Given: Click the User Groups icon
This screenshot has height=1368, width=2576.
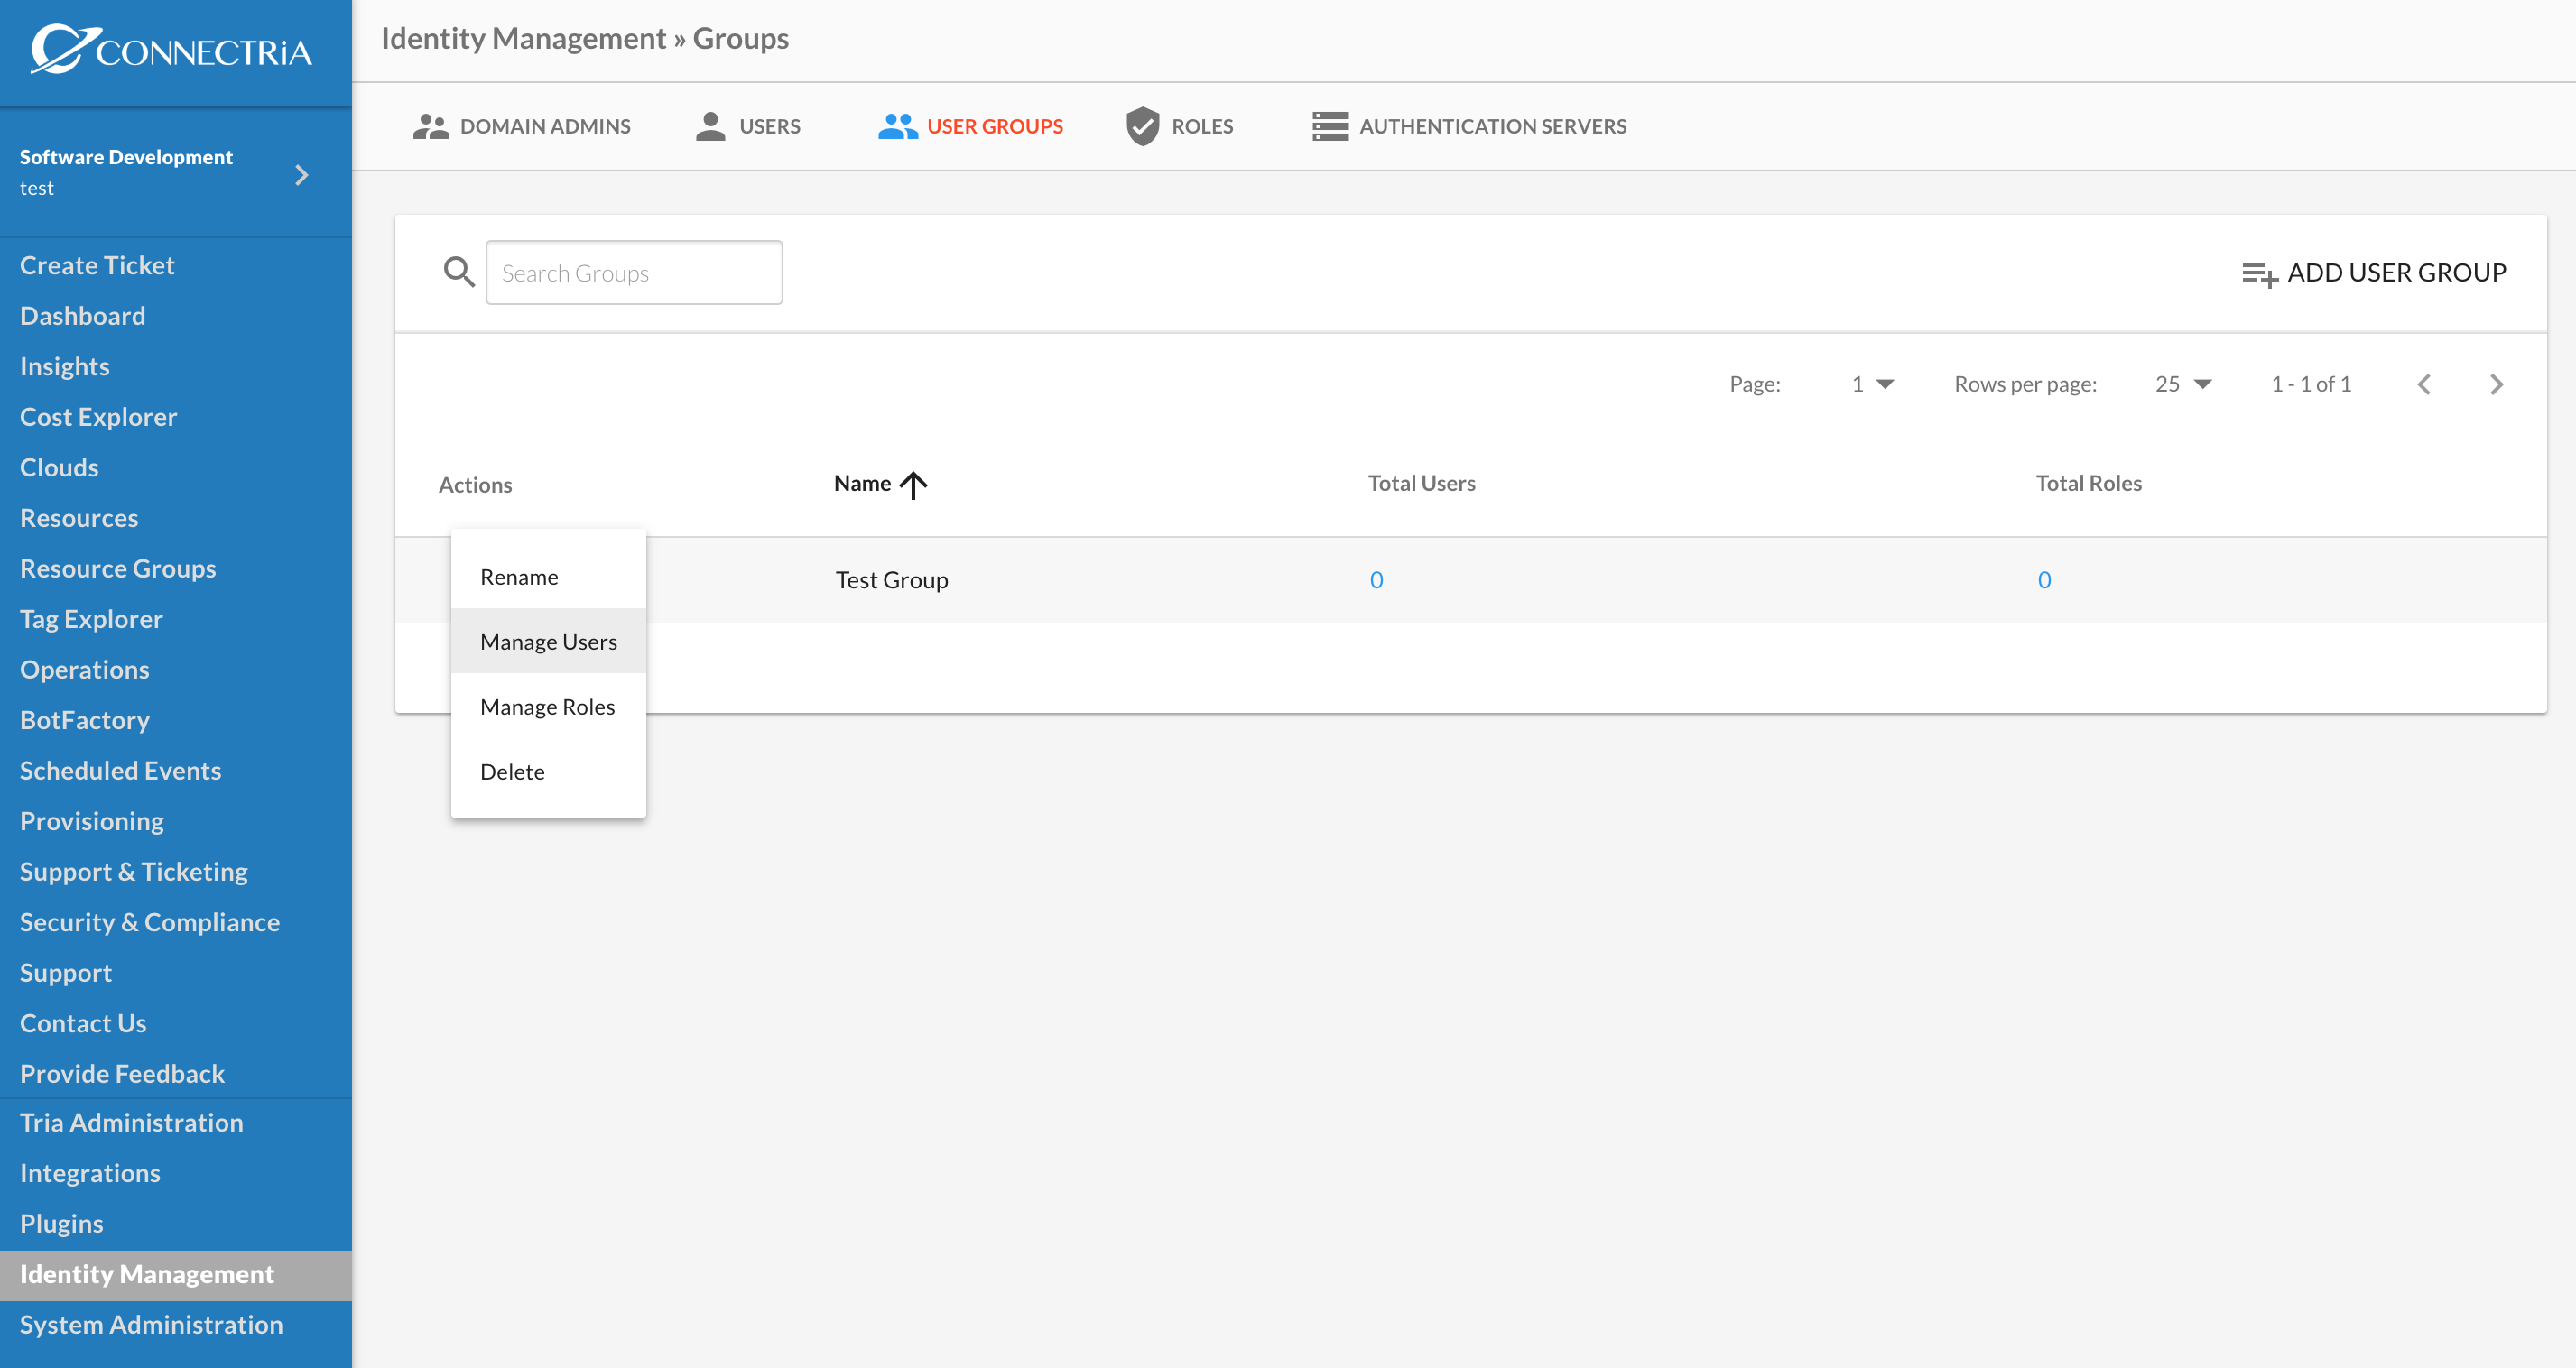Looking at the screenshot, I should (898, 126).
